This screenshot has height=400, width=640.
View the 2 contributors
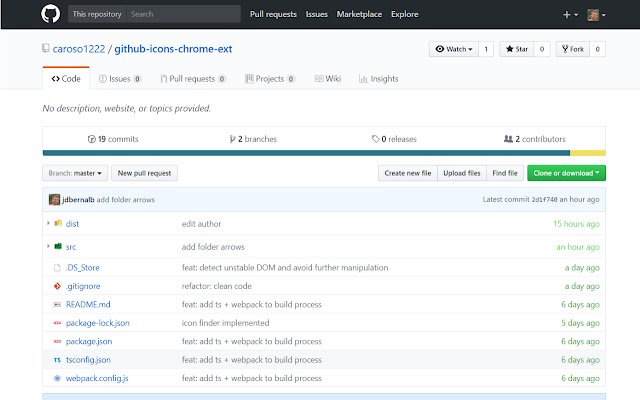coord(535,139)
